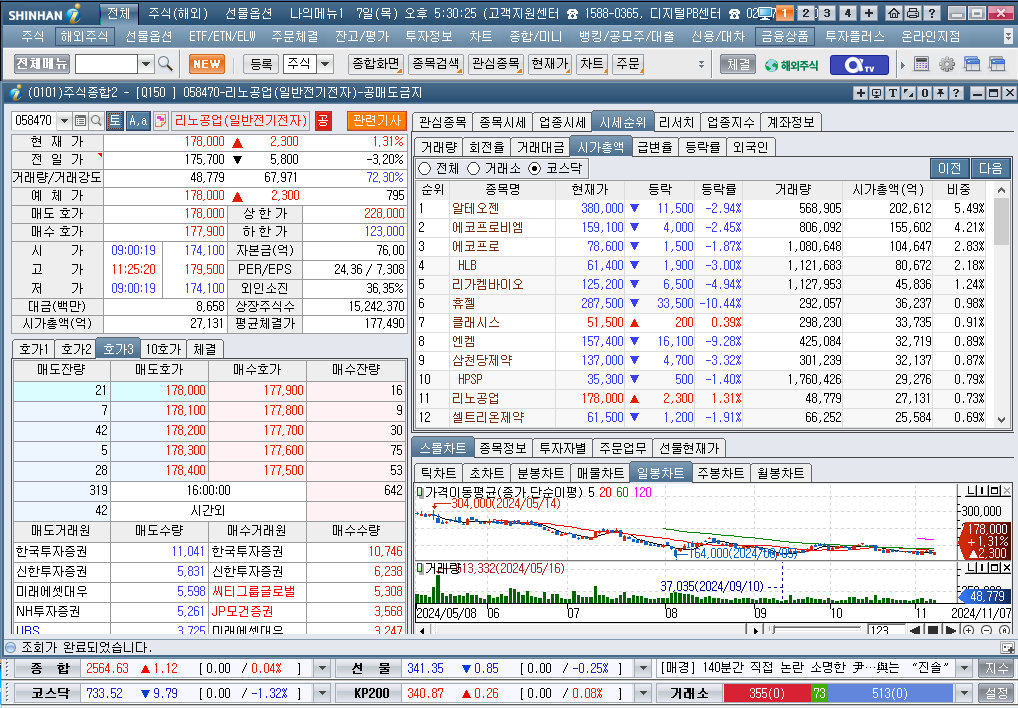Expand the 선물 ticker dropdown
Screen dimensions: 1018x708
pyautogui.click(x=643, y=668)
